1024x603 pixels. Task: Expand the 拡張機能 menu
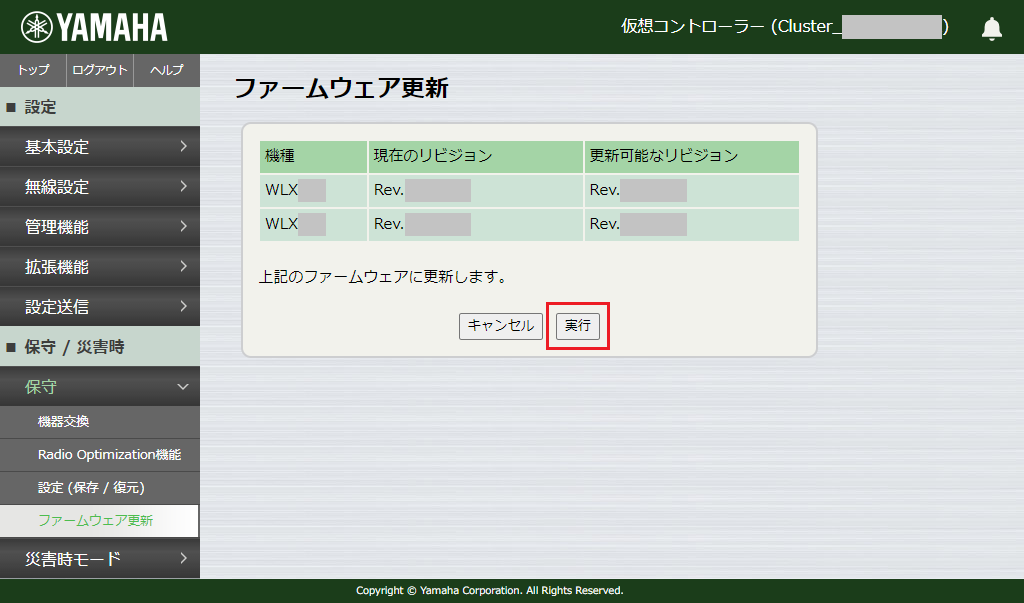100,267
